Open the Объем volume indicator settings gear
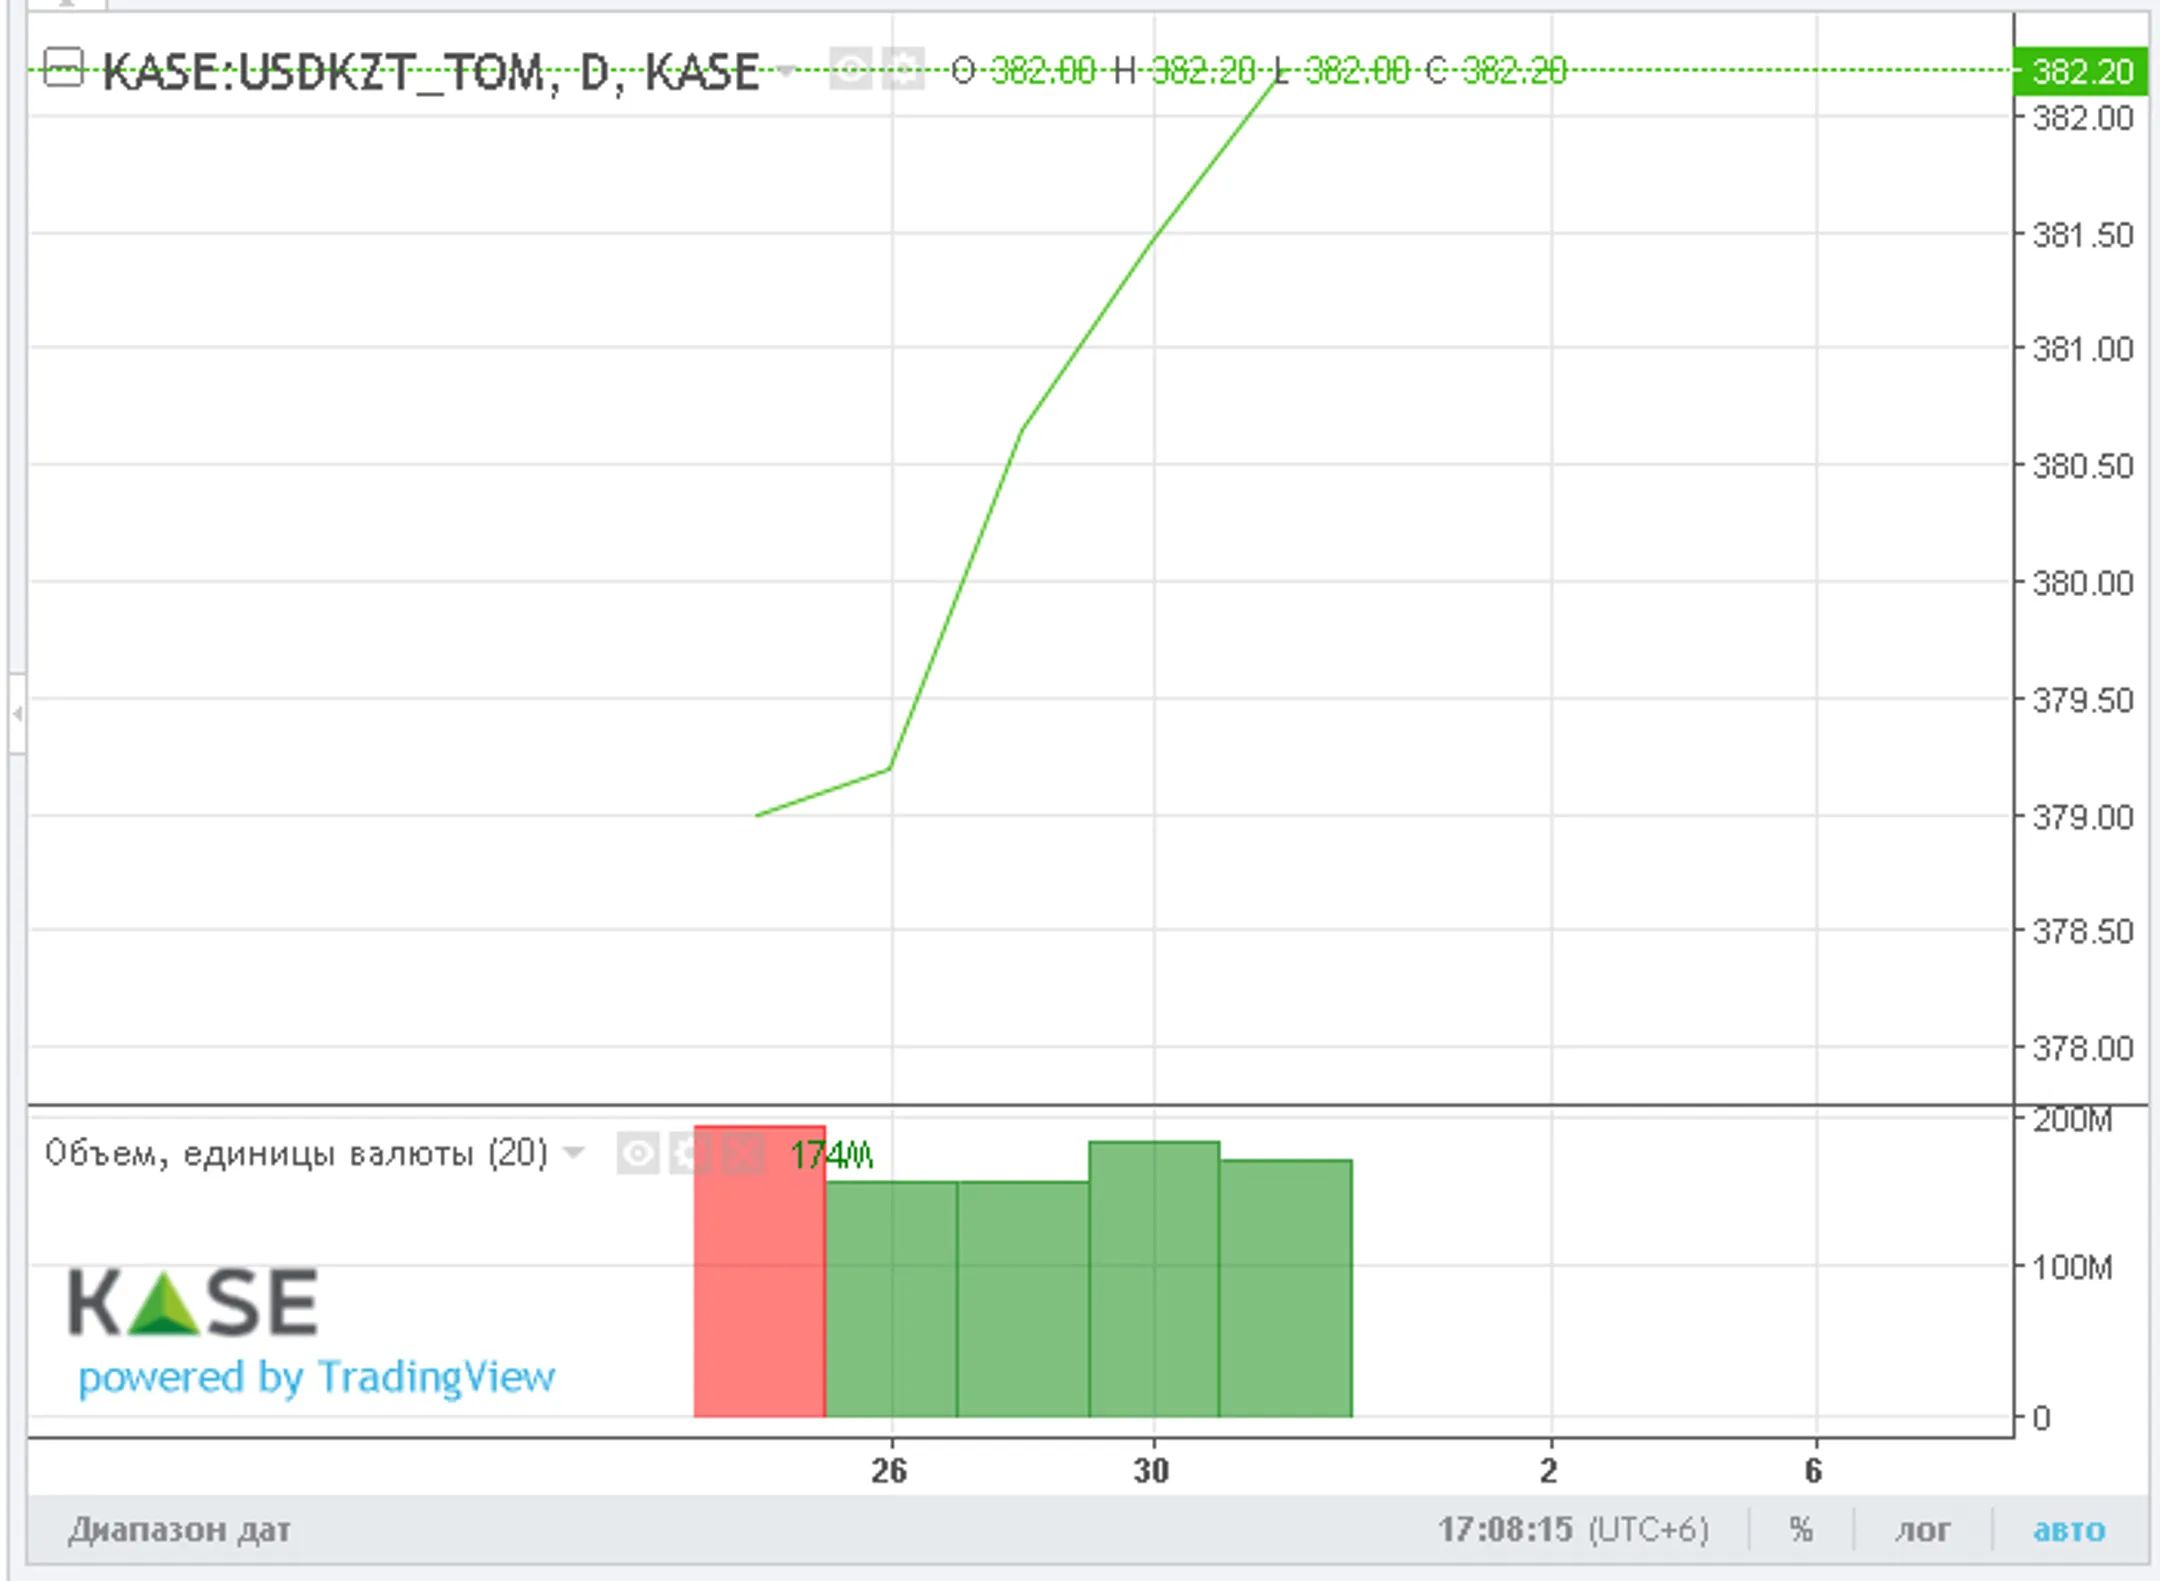 coord(690,1154)
